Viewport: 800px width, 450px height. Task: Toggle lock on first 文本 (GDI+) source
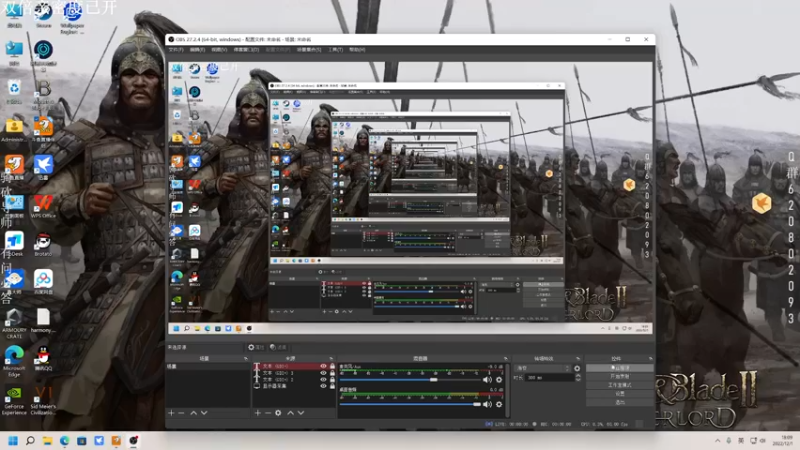tap(332, 366)
